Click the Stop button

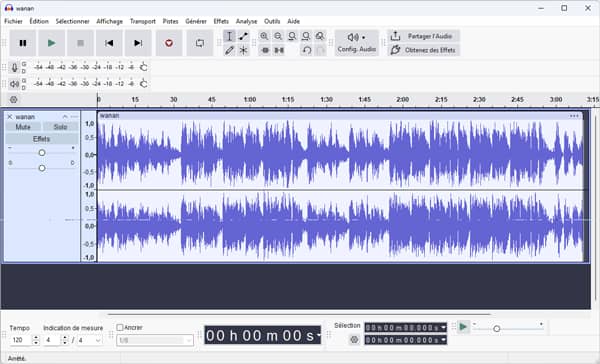pyautogui.click(x=80, y=43)
